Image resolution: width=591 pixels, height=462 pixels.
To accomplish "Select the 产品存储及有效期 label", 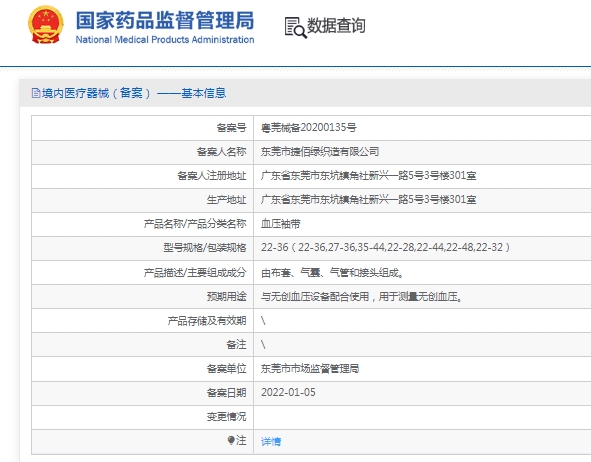I will coord(207,321).
